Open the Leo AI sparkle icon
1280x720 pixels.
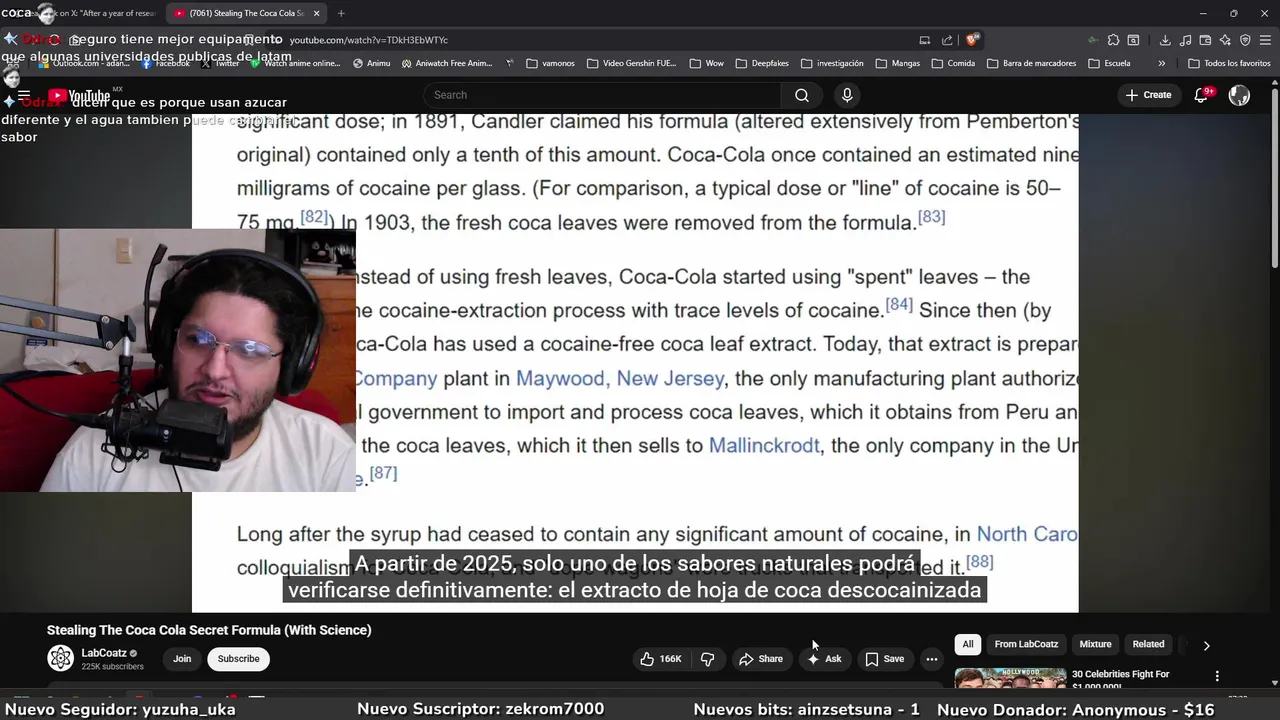click(x=1225, y=40)
